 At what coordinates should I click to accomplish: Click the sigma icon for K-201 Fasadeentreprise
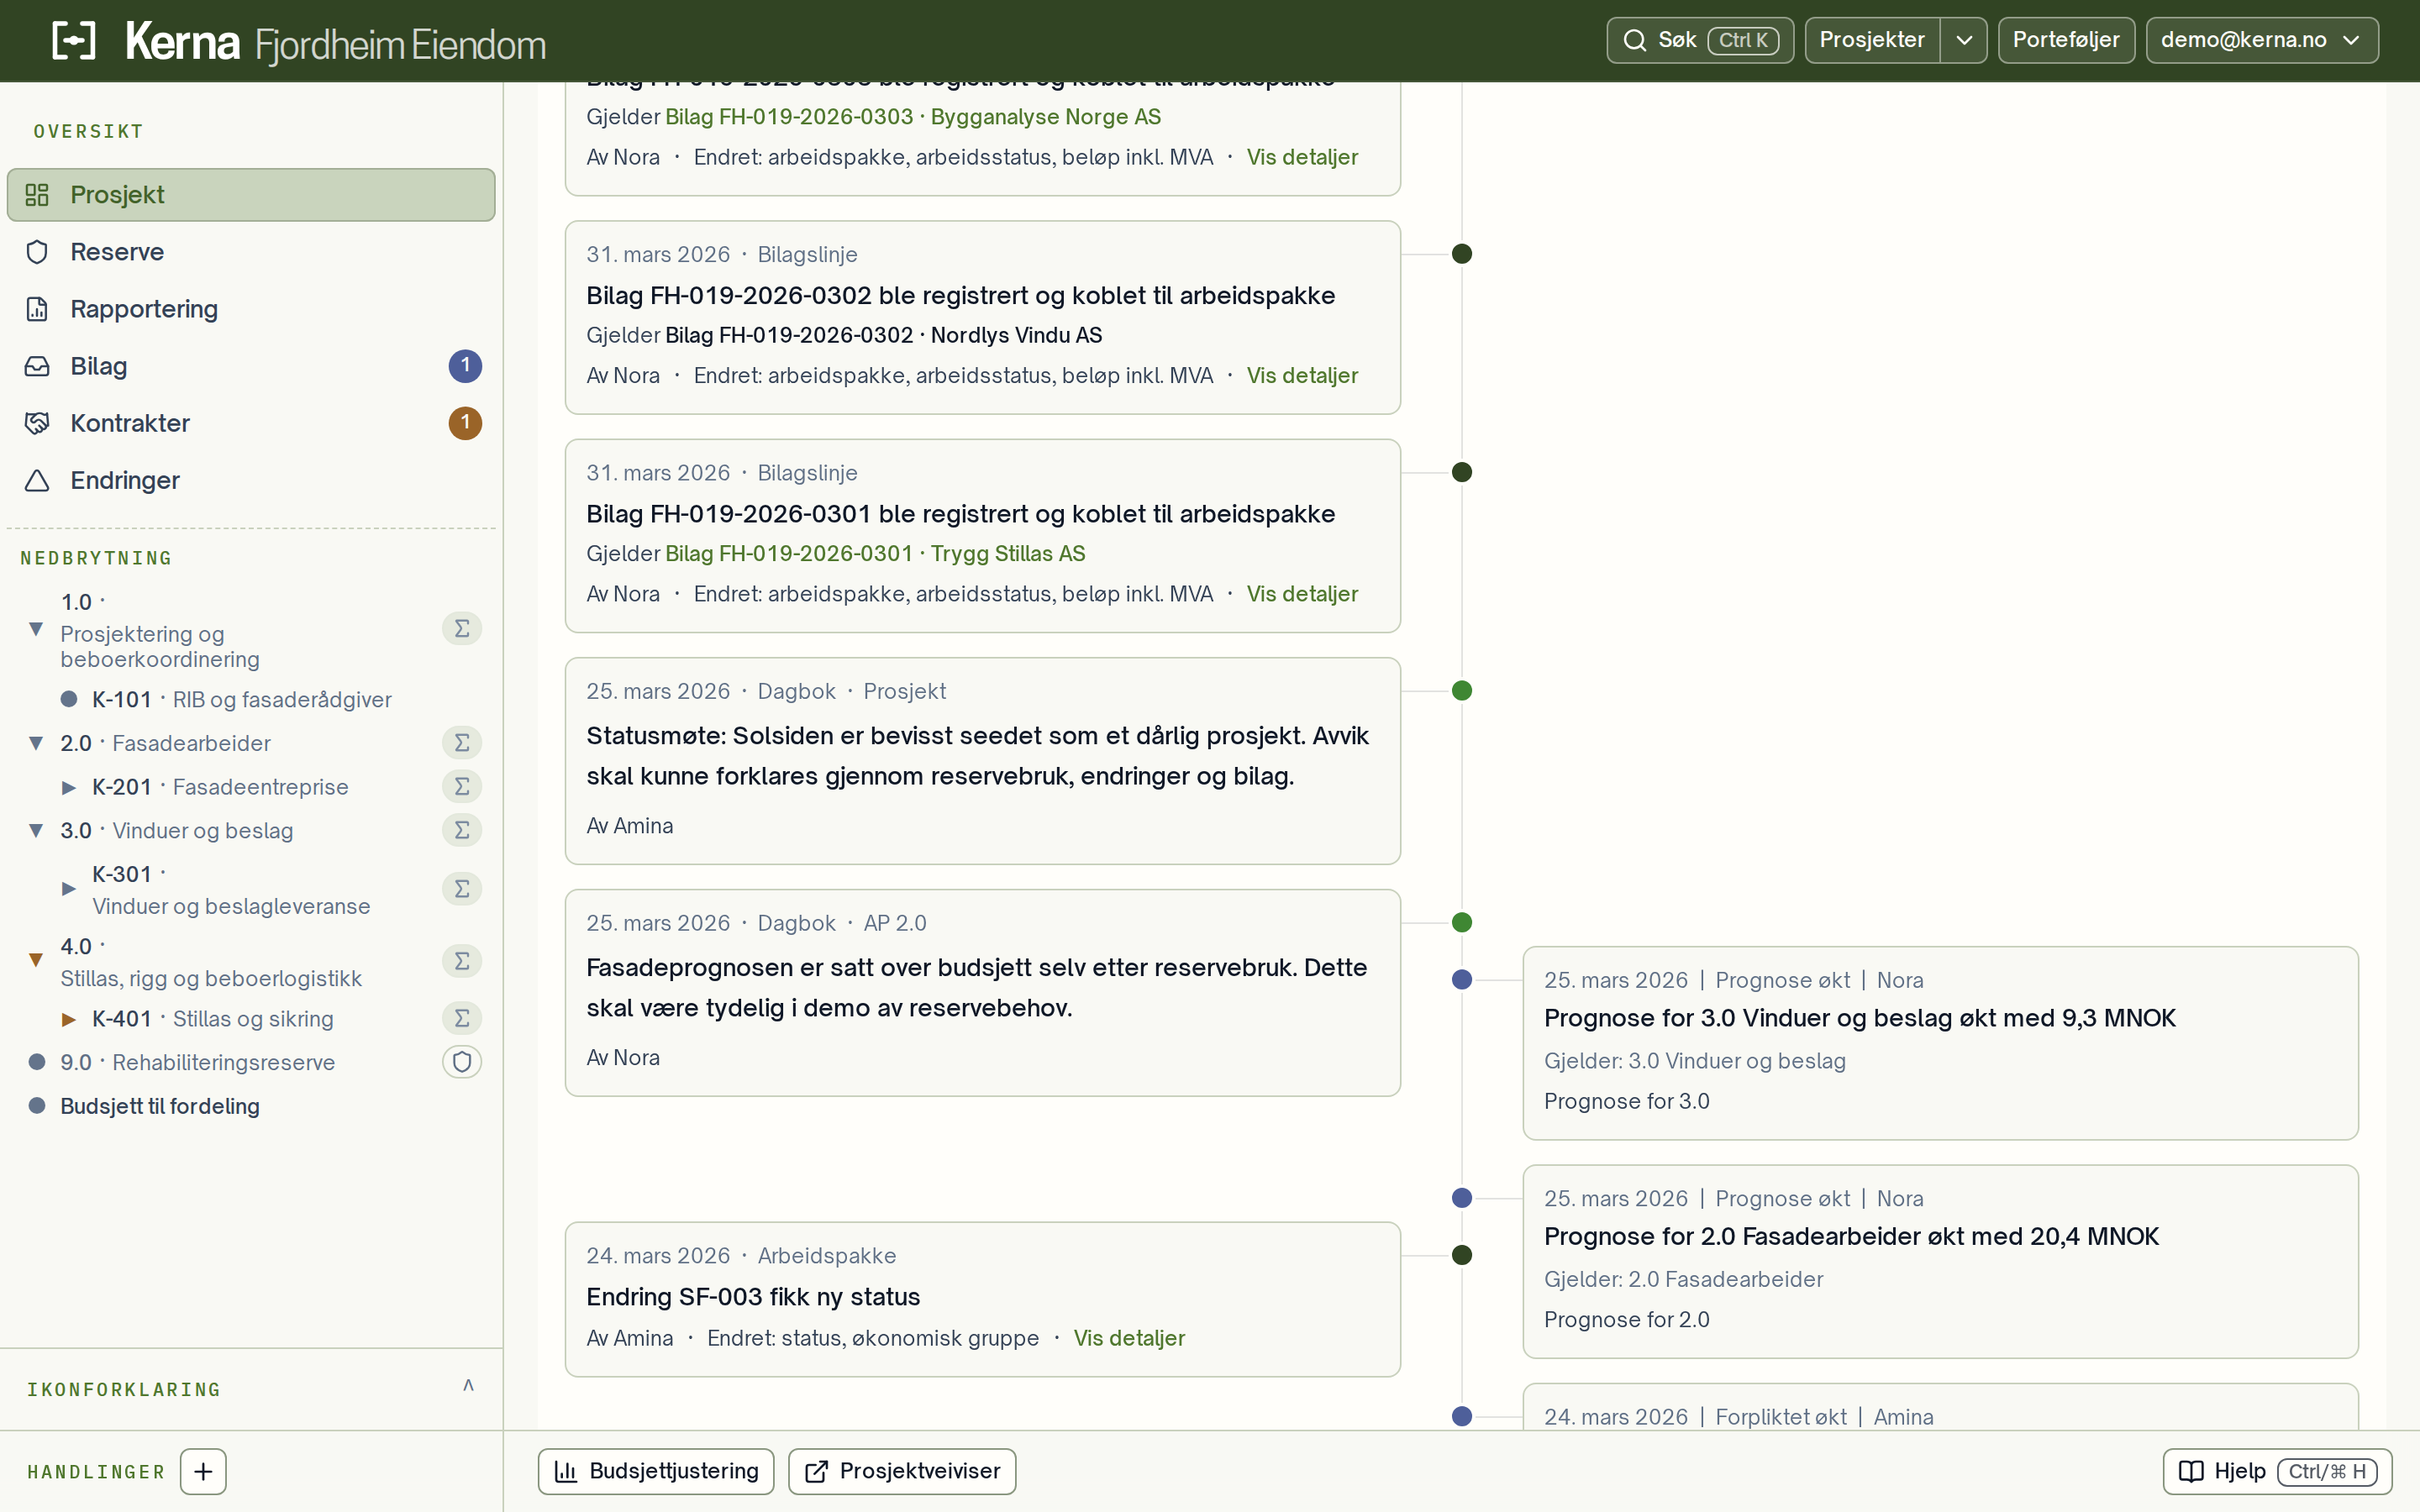coord(462,787)
